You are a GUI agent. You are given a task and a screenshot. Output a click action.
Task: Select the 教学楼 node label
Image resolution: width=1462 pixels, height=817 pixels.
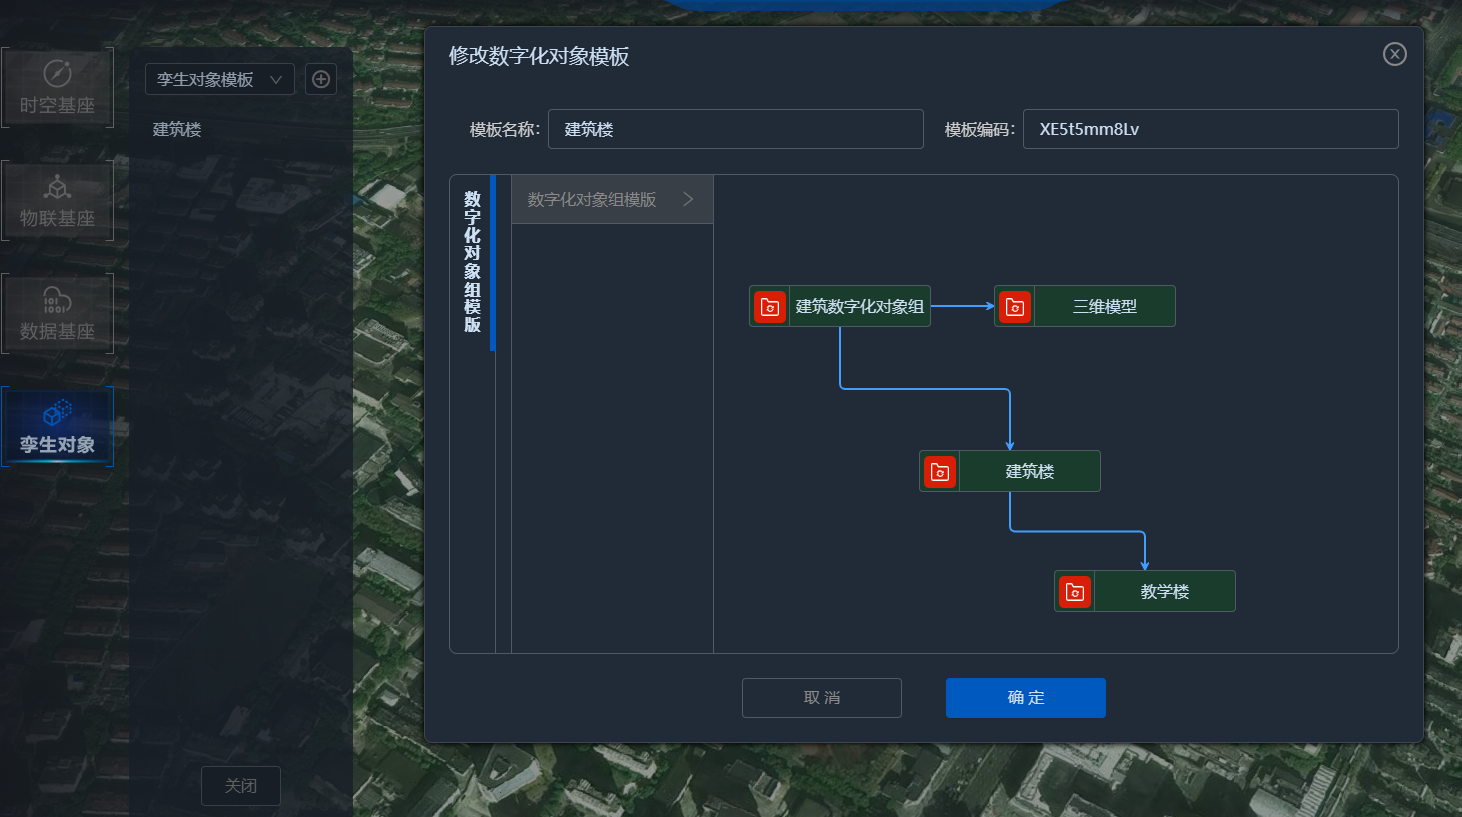pos(1165,592)
